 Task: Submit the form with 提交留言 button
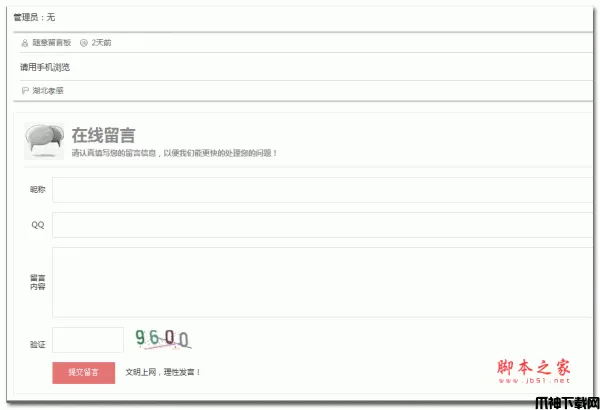click(83, 372)
